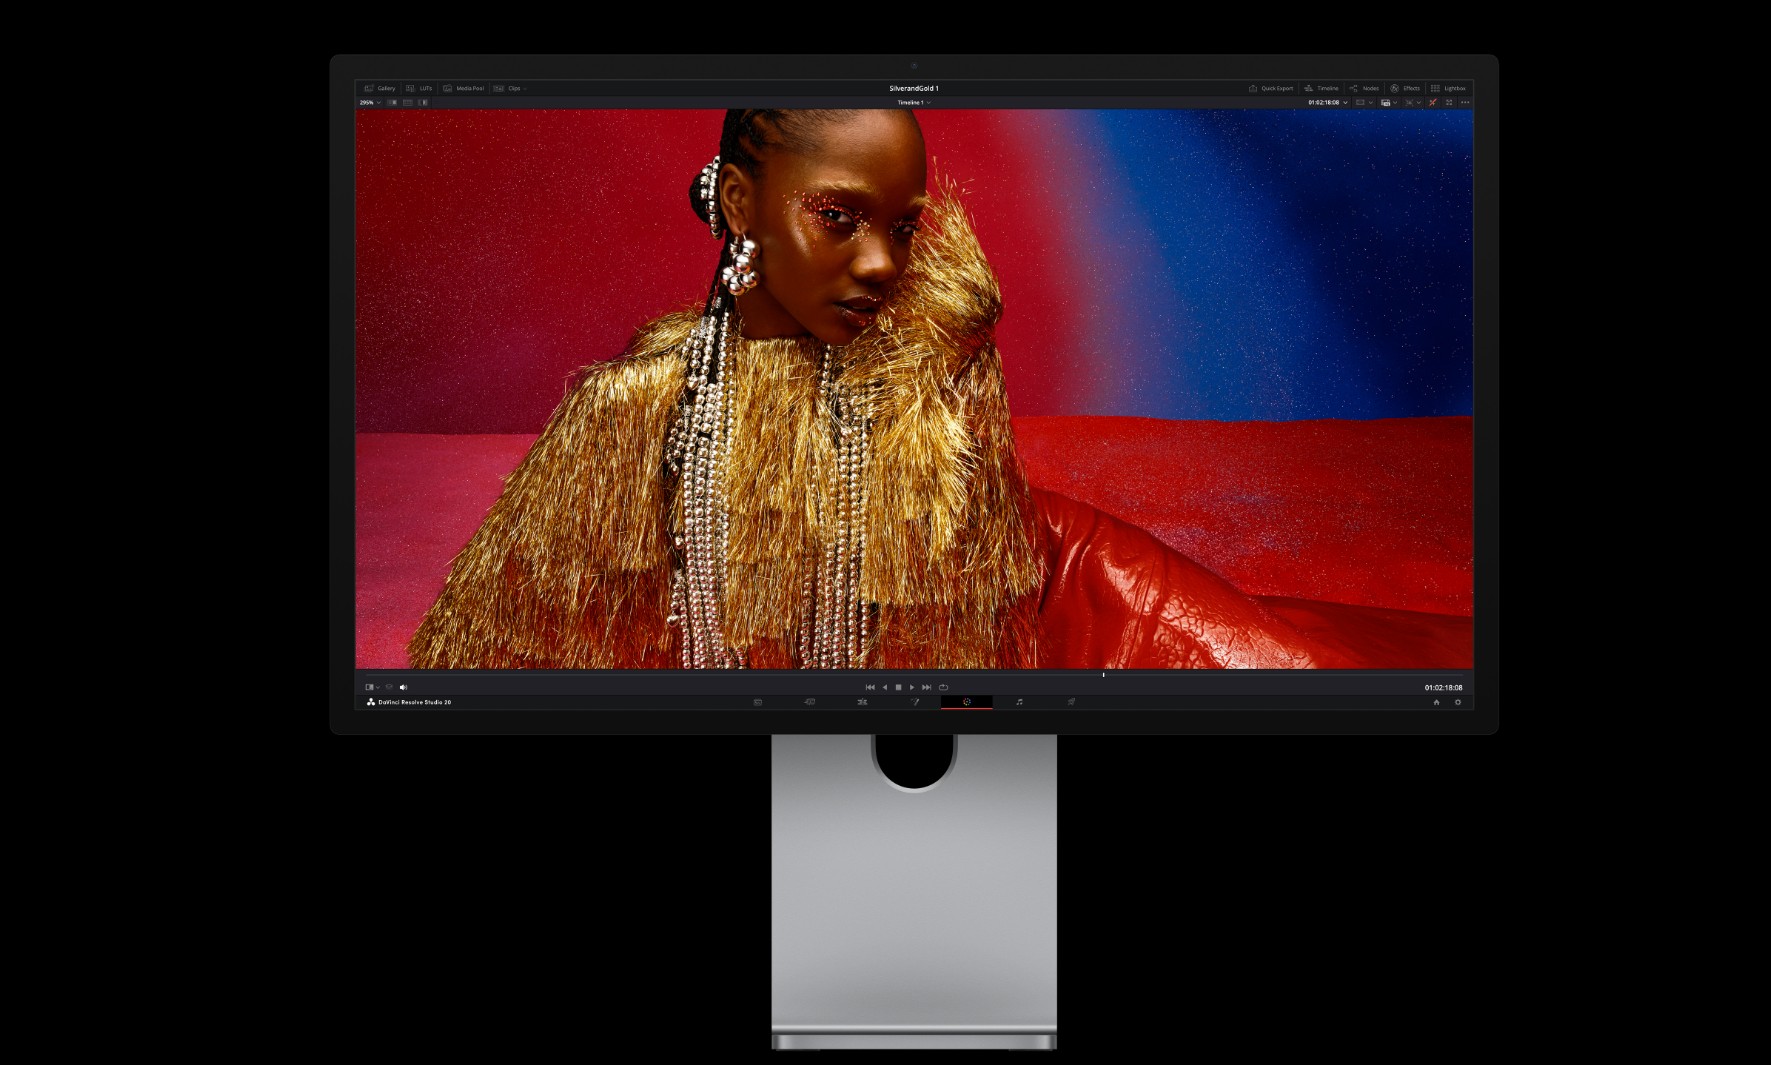Click the viewer scrubber bar playhead
The image size is (1771, 1065).
(x=1103, y=675)
